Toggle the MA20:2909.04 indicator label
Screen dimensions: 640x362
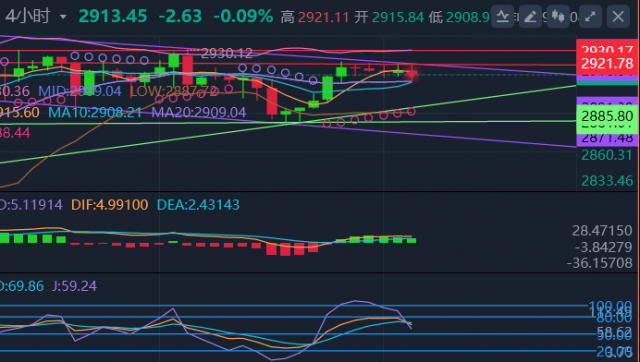199,112
